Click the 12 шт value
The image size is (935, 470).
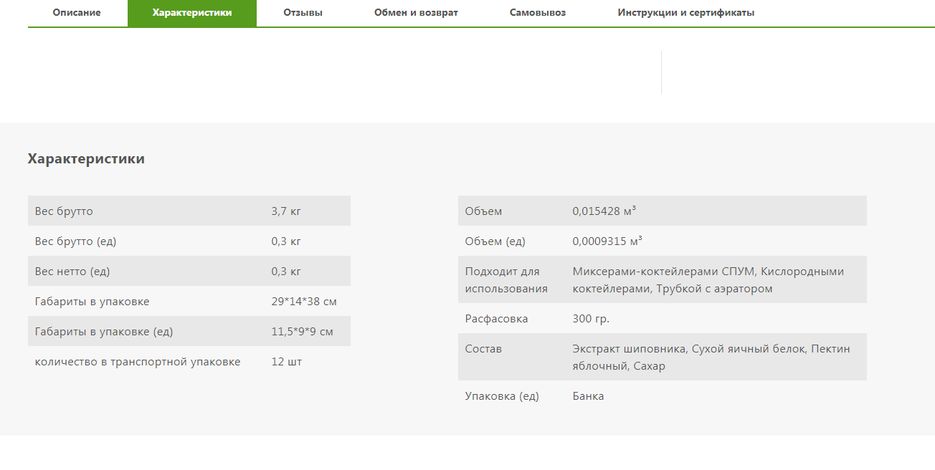click(287, 362)
